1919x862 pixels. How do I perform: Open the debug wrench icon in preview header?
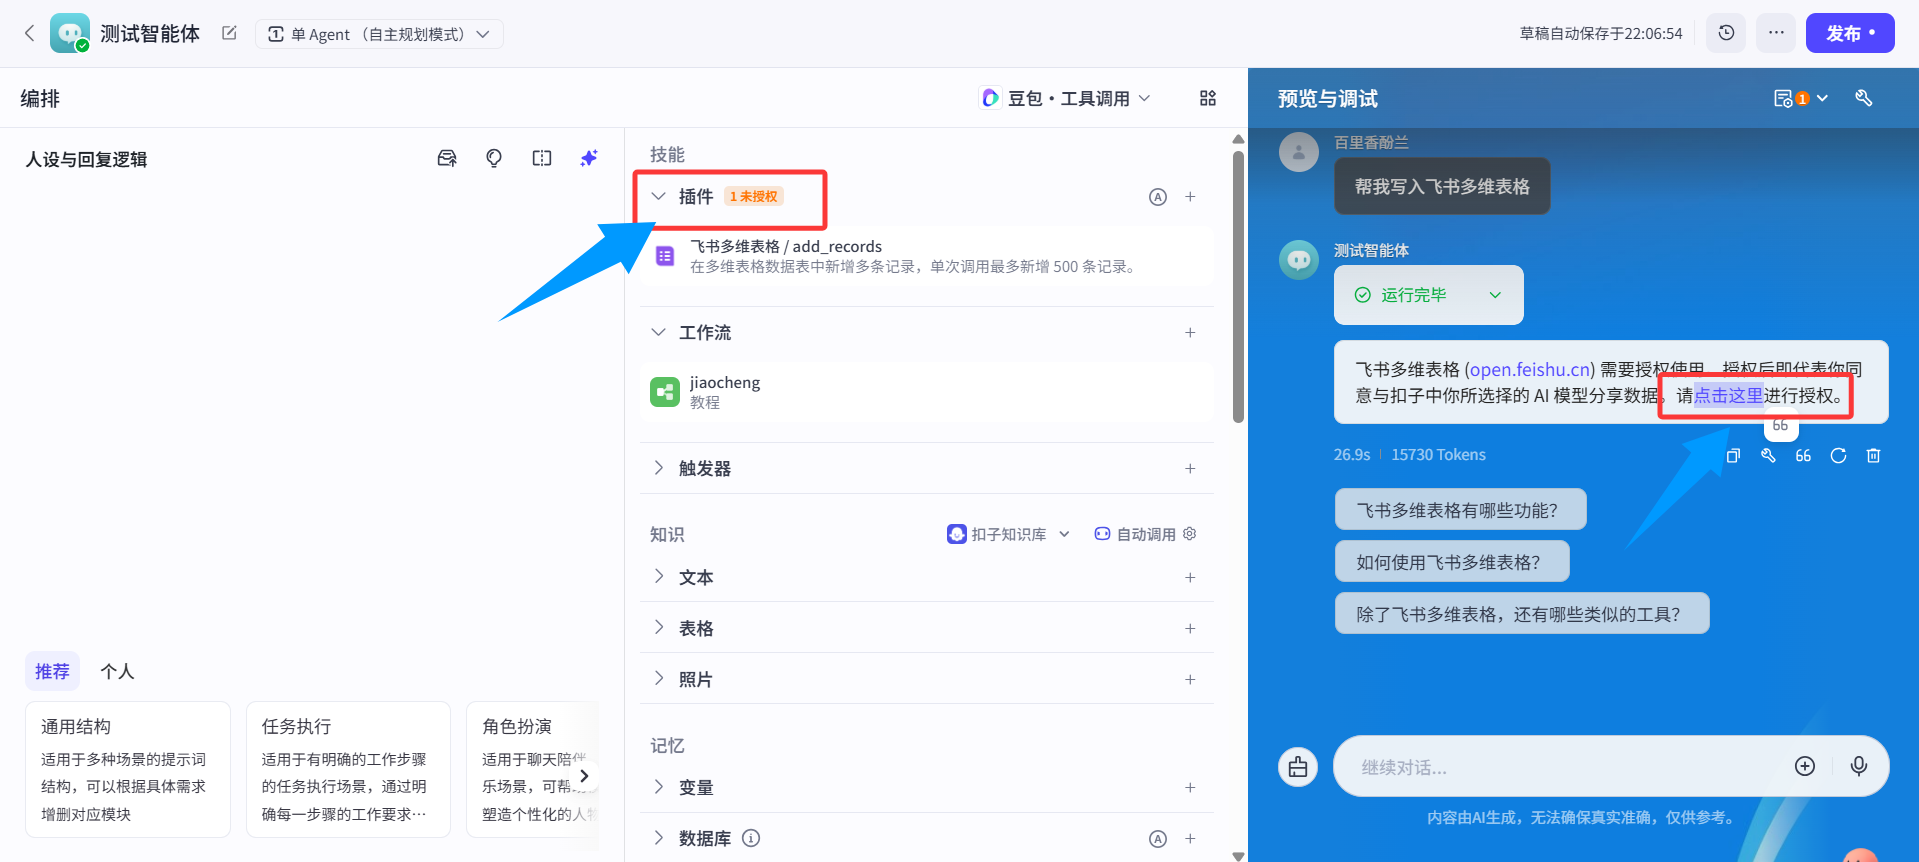coord(1864,98)
